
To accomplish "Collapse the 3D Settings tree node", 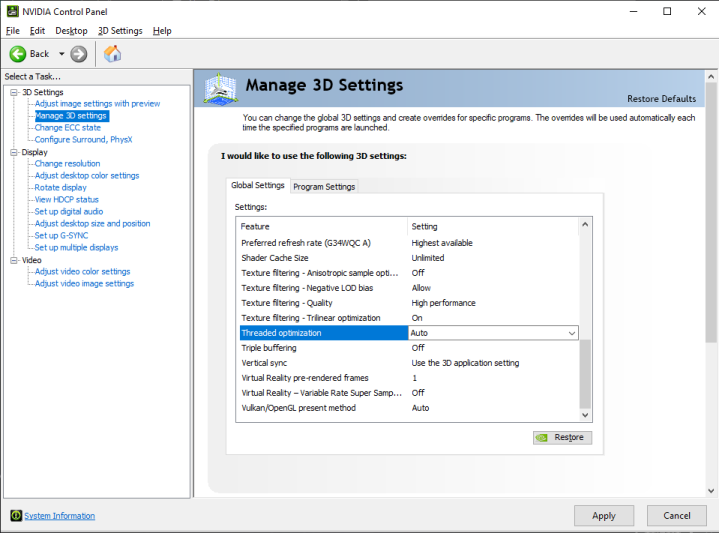I will (13, 92).
